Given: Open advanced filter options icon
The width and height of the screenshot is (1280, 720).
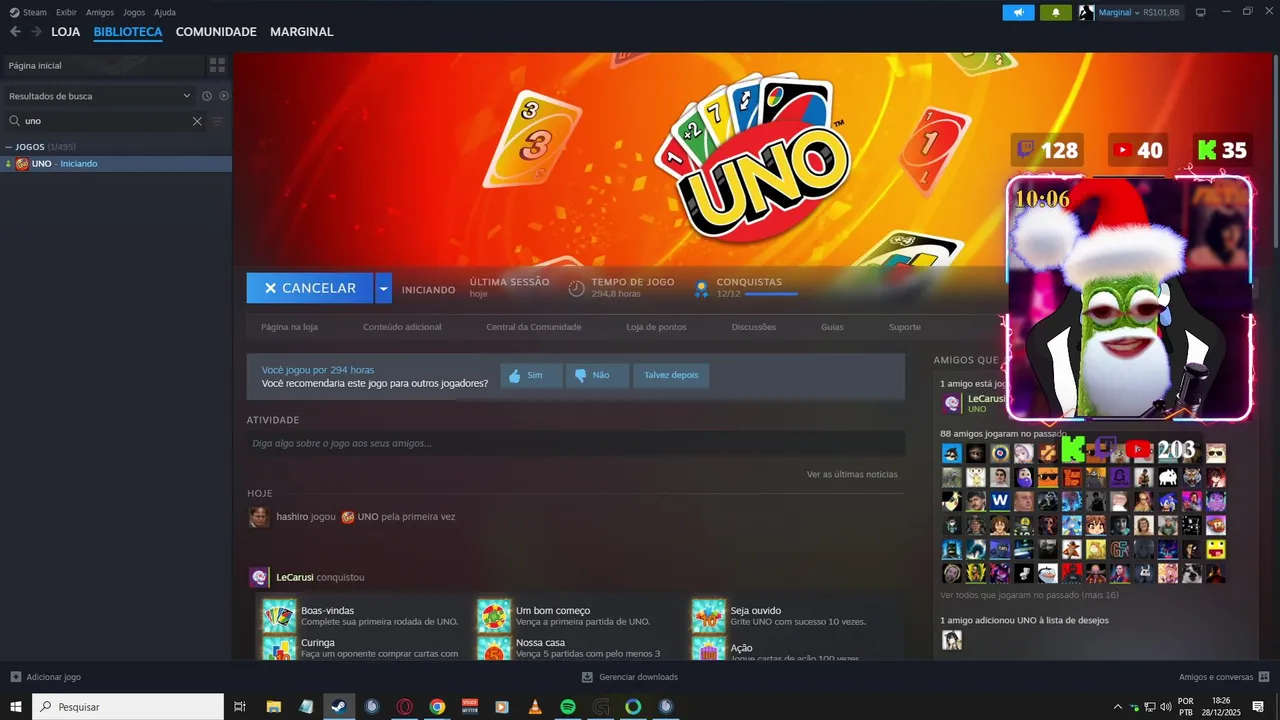Looking at the screenshot, I should [217, 121].
